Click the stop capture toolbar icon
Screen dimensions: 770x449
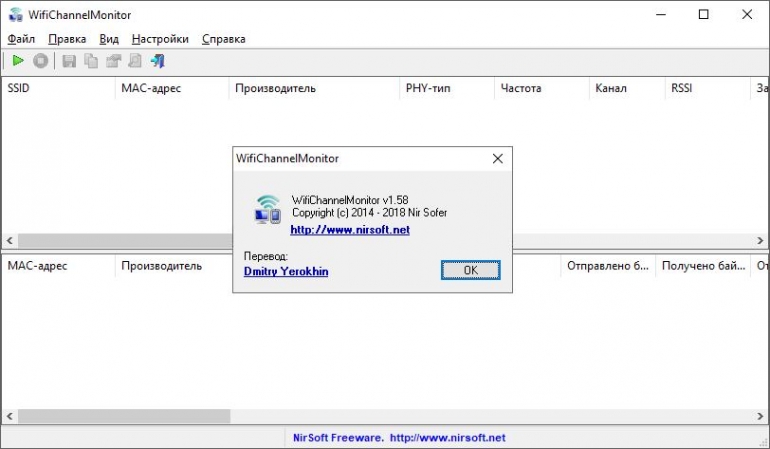click(41, 61)
